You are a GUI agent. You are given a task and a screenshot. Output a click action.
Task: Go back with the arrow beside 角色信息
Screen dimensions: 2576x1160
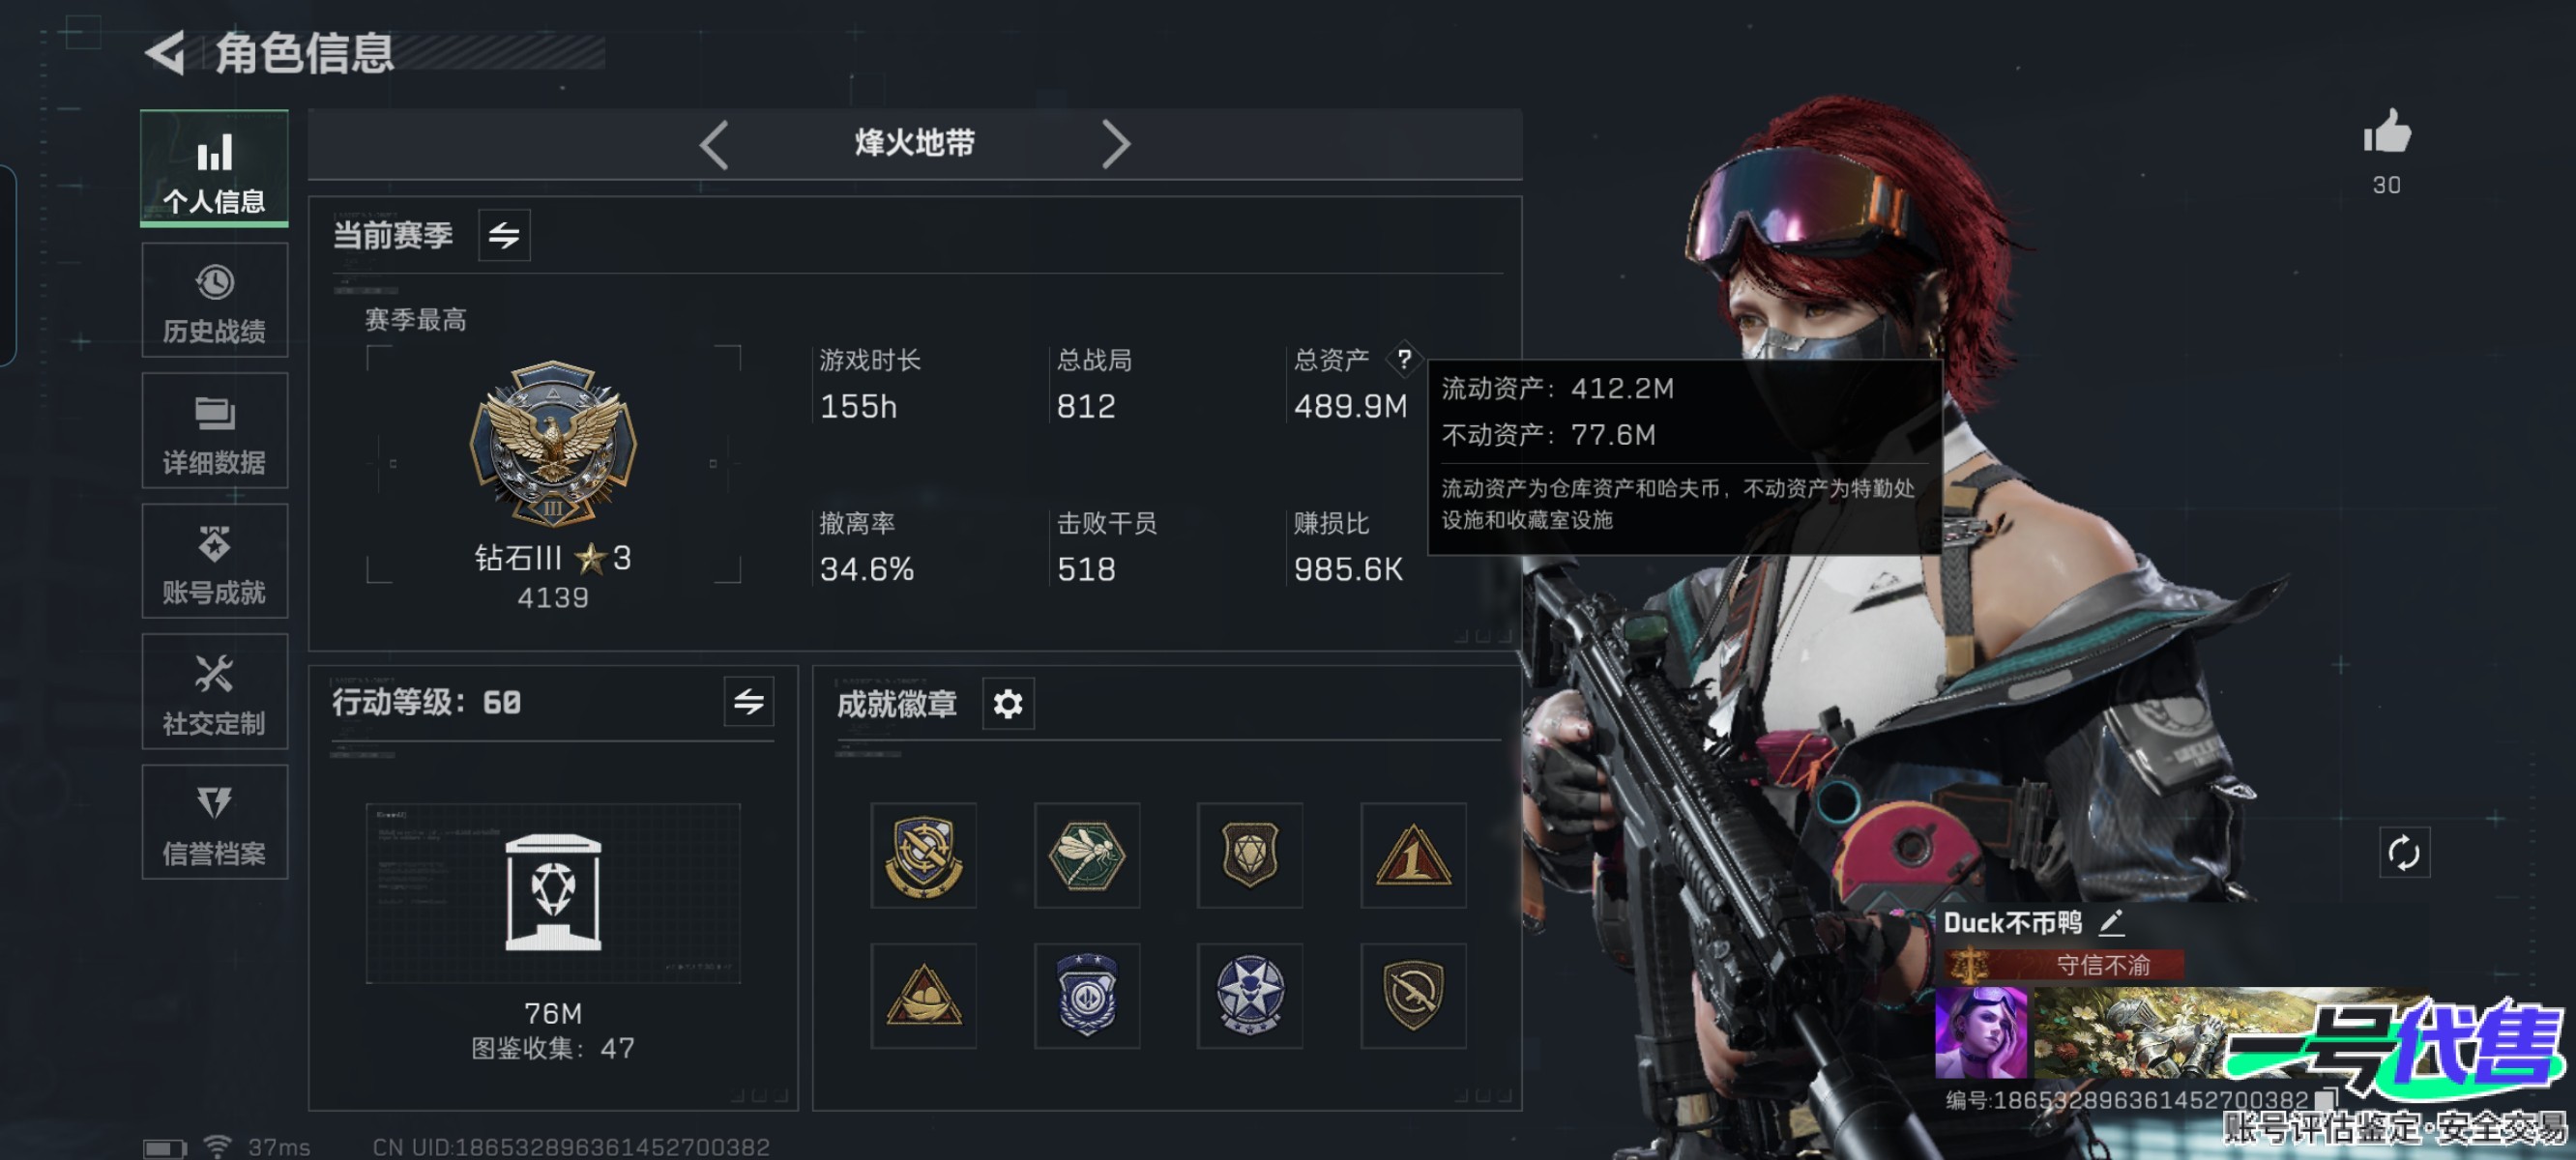click(x=166, y=52)
